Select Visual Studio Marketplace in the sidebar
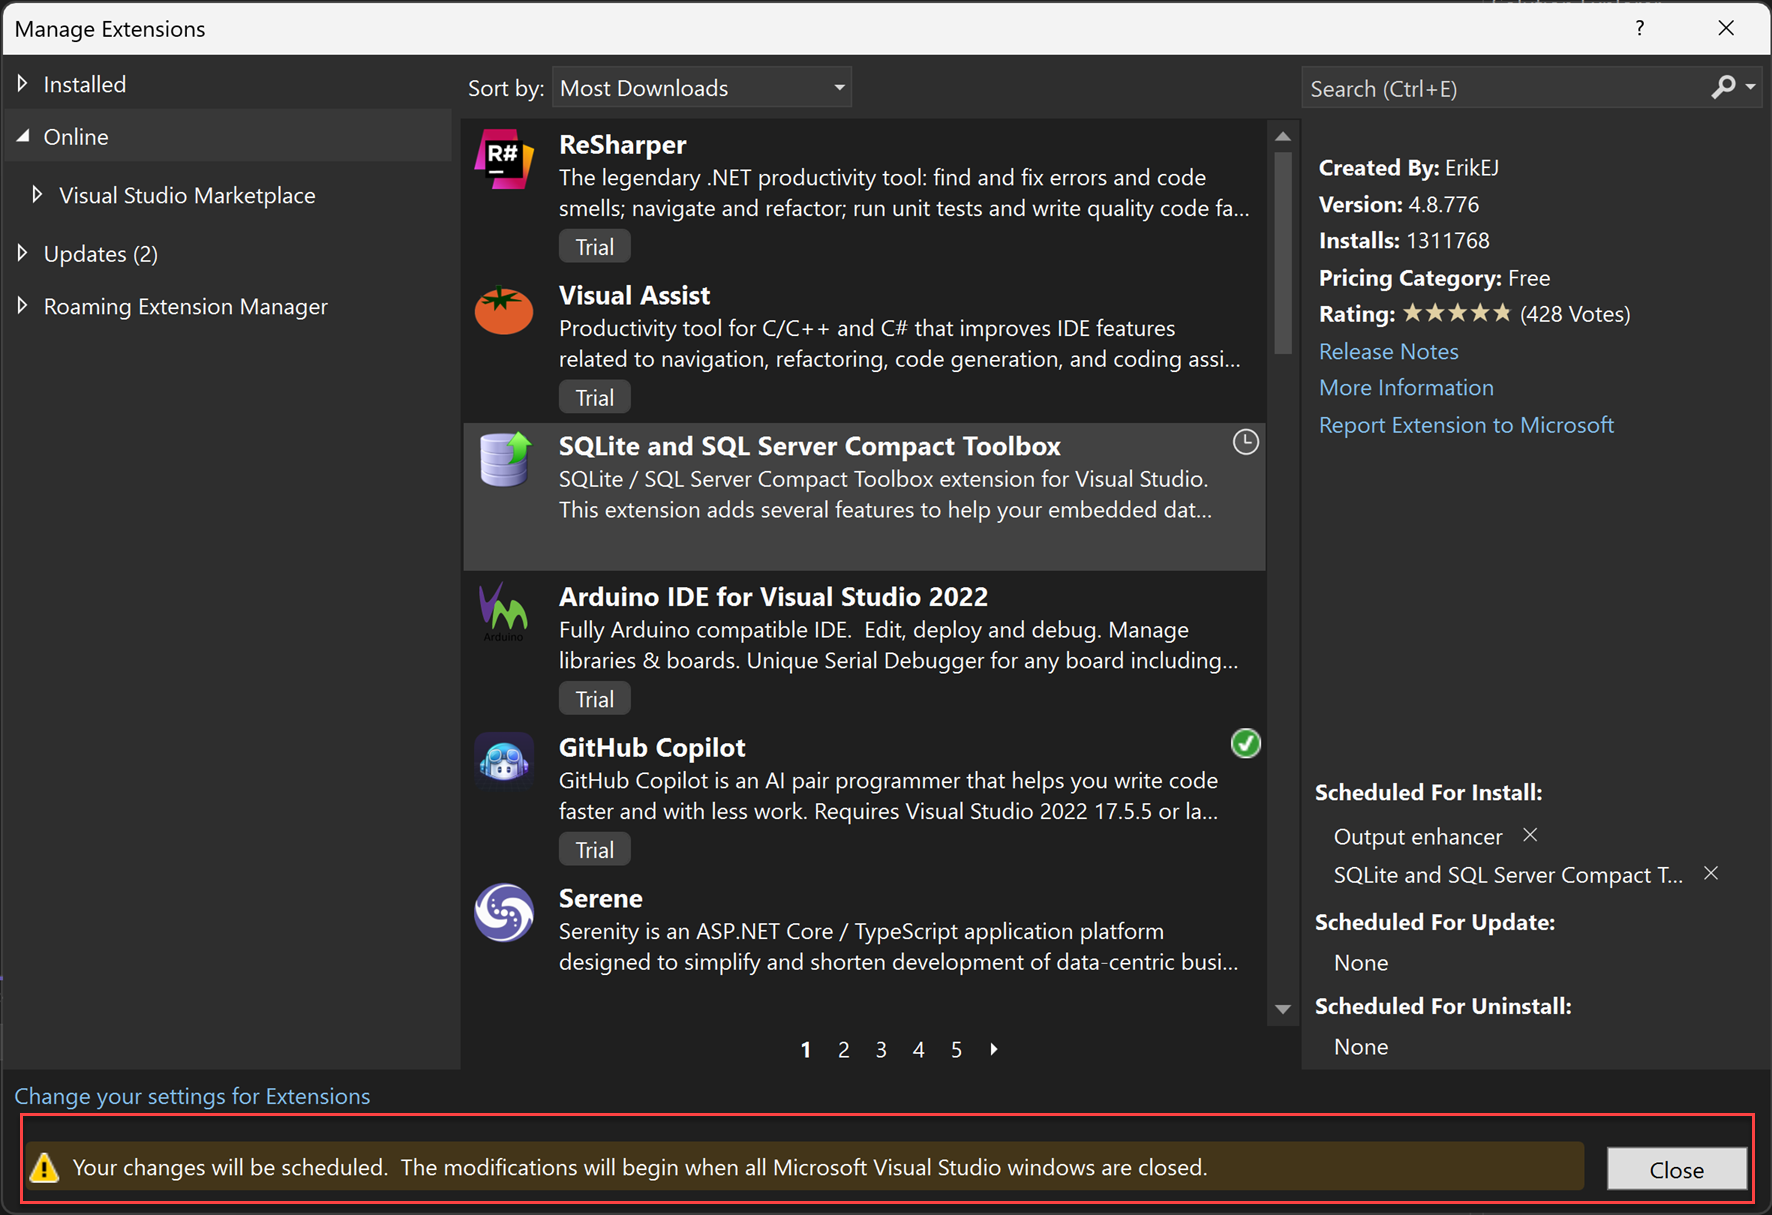Image resolution: width=1772 pixels, height=1215 pixels. pos(187,195)
